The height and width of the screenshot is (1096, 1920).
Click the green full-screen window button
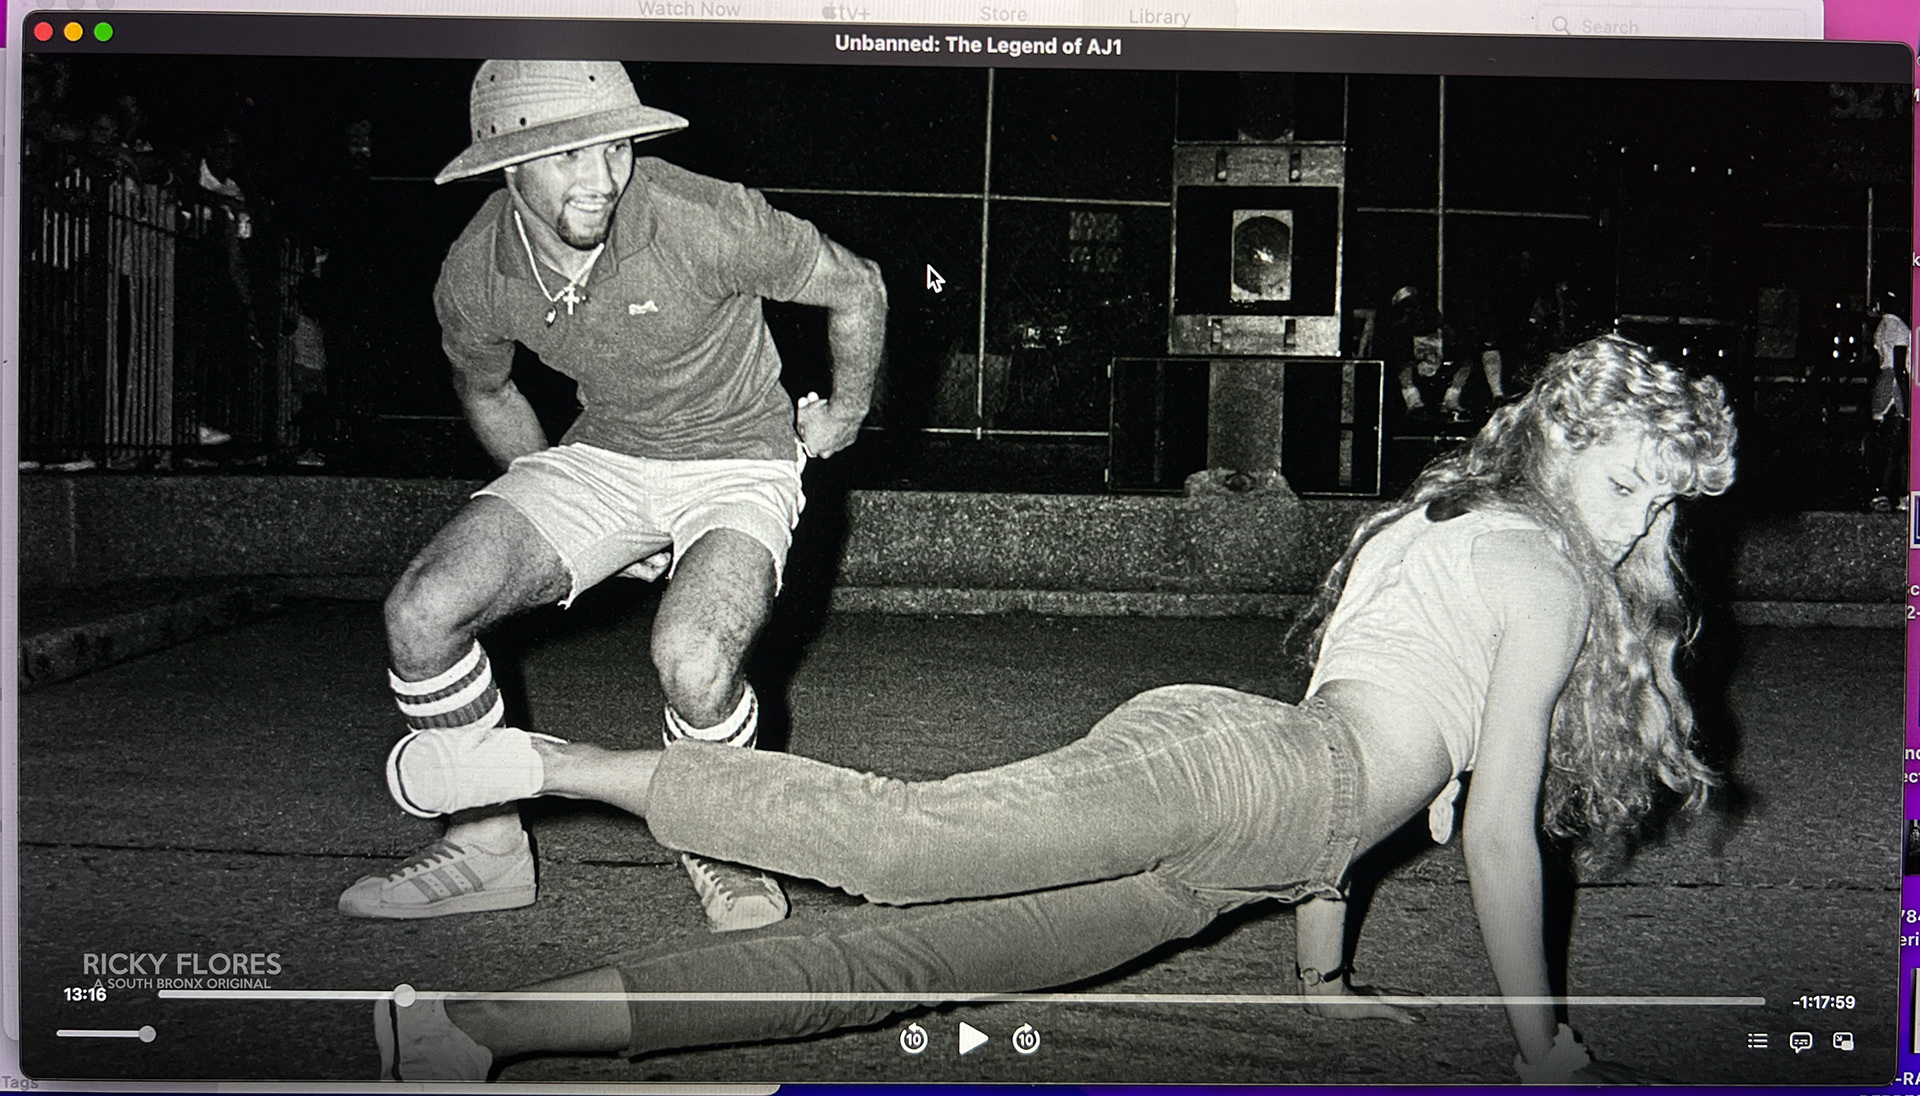click(103, 32)
